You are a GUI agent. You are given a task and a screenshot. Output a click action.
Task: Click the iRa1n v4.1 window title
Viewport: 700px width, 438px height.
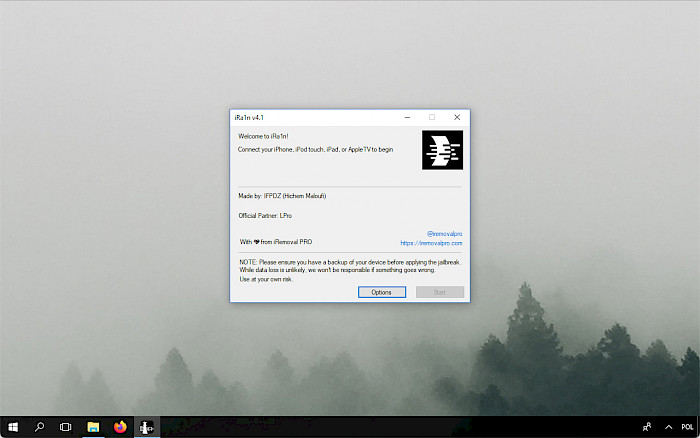249,117
